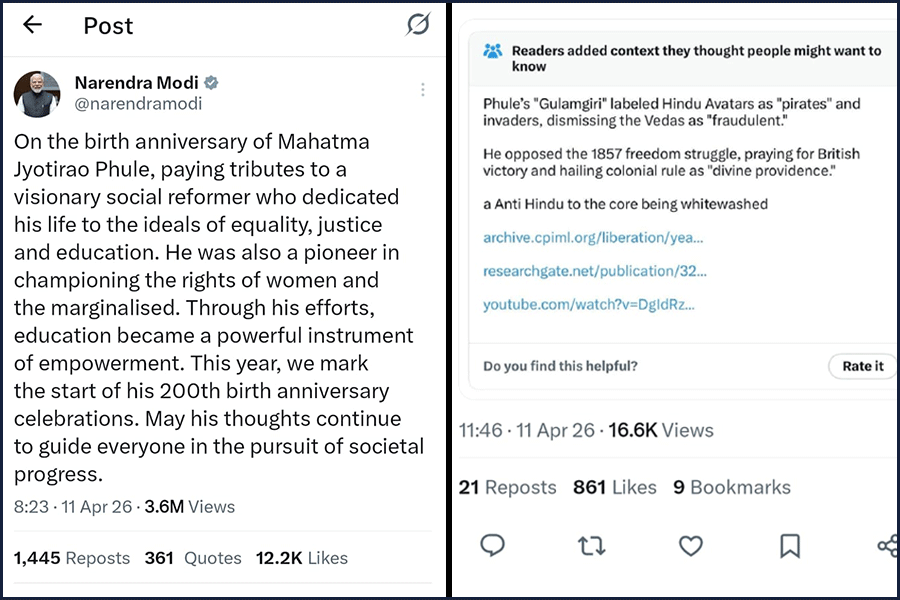Click the @narendramodi handle

(138, 104)
